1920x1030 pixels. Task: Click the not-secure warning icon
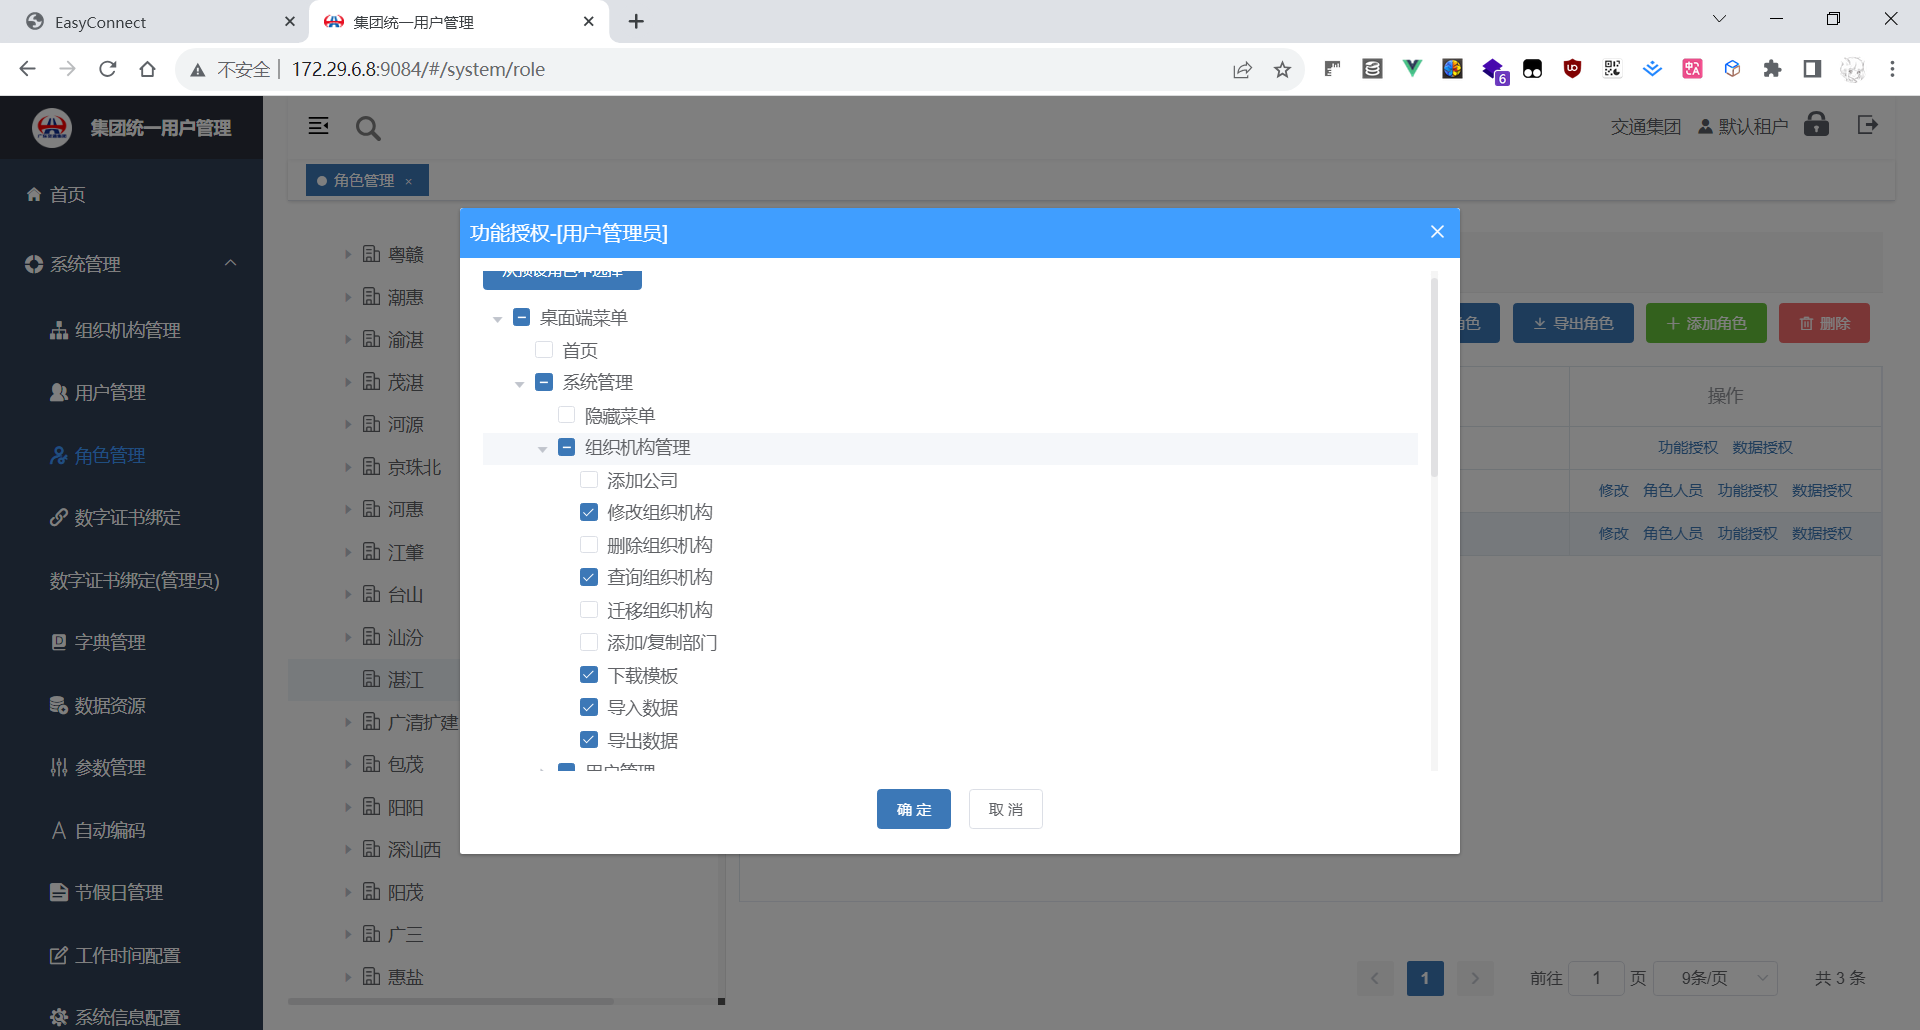pos(198,70)
